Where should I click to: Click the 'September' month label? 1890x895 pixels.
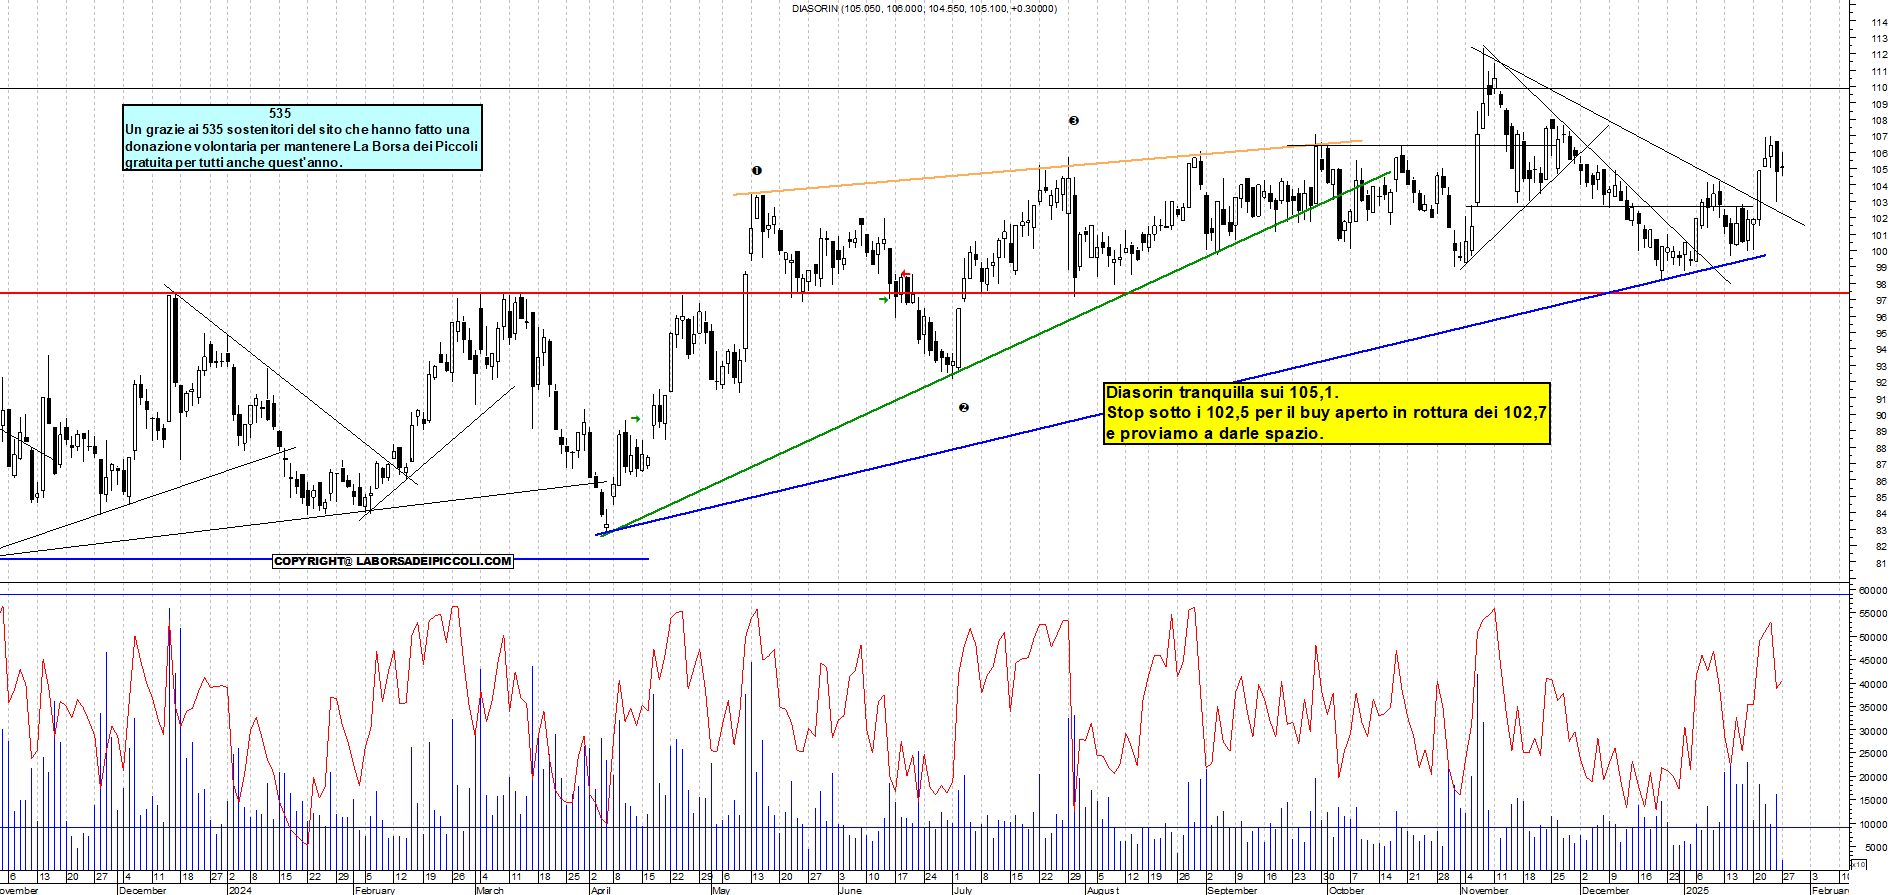(1232, 889)
